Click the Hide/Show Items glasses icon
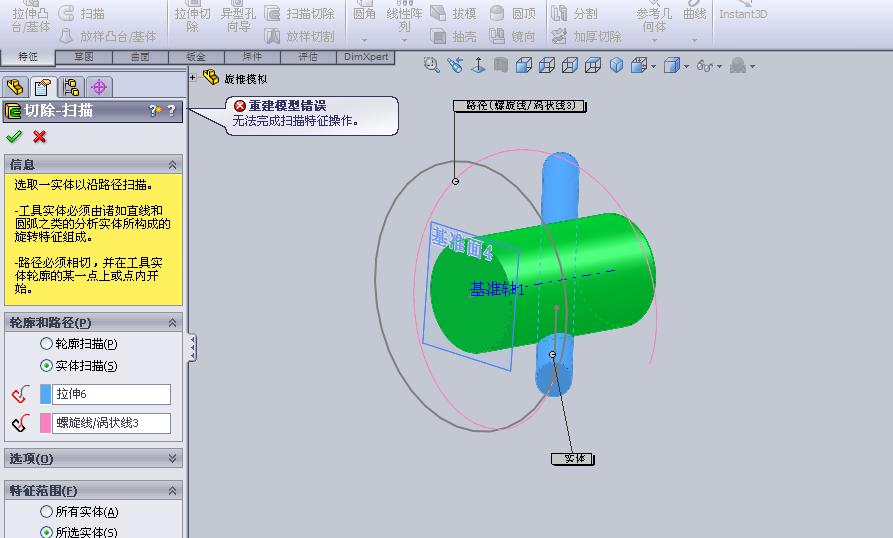Screen dimensions: 893x538 (704, 66)
